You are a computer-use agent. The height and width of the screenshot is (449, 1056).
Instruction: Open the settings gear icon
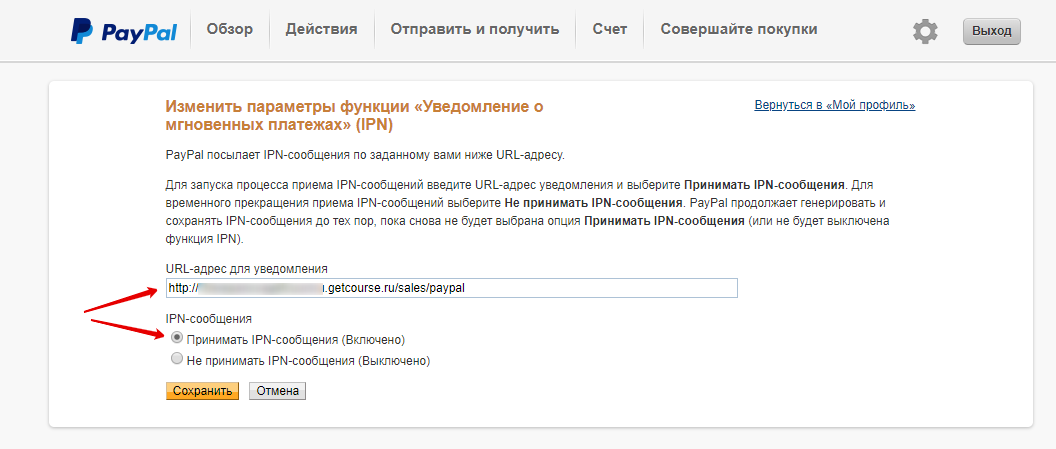925,32
